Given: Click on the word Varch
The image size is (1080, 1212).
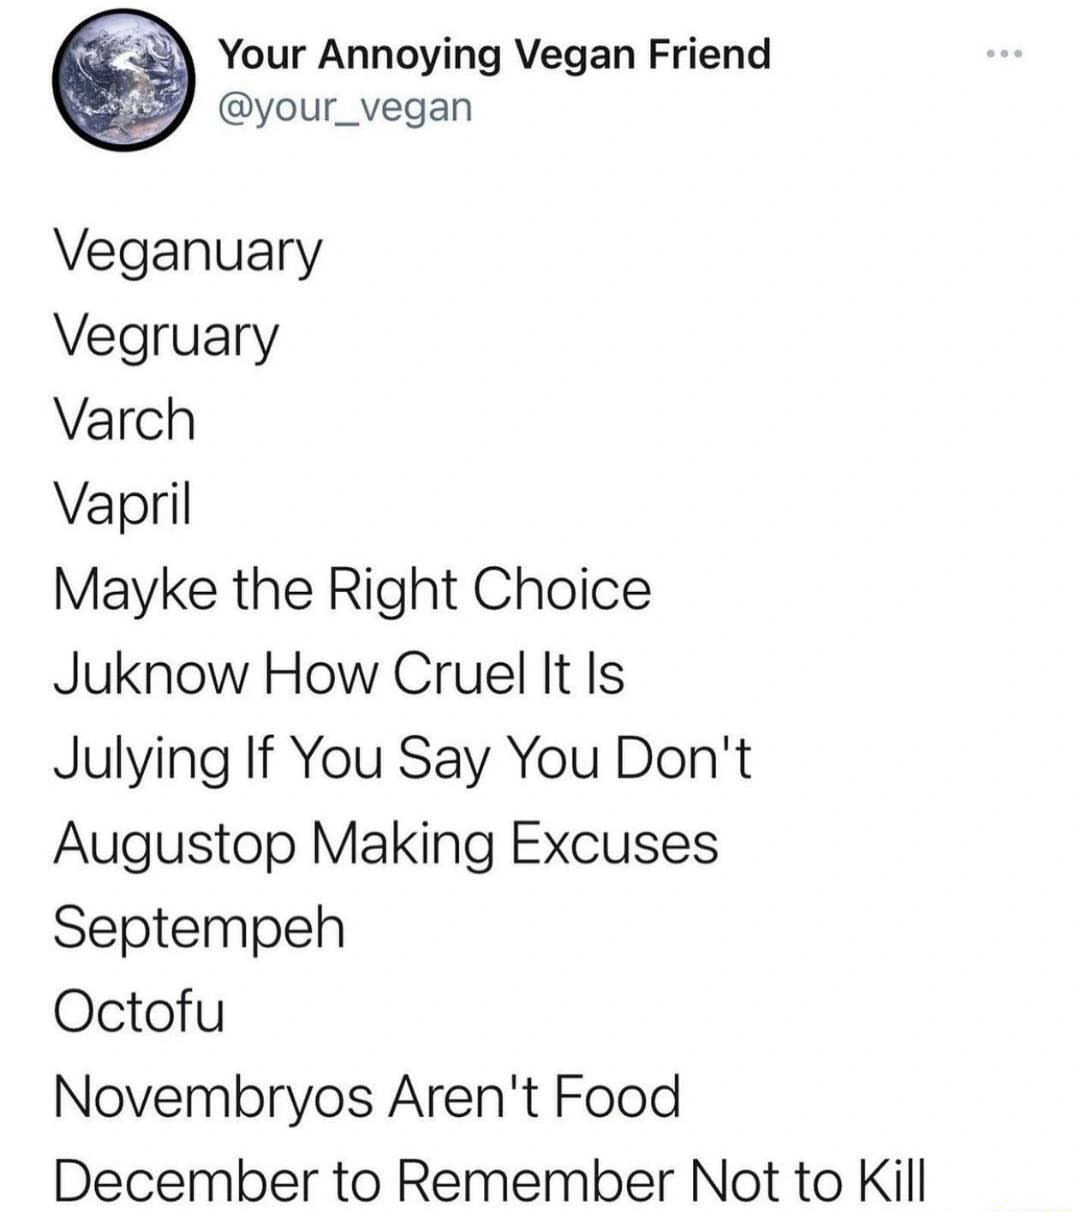Looking at the screenshot, I should coord(125,419).
